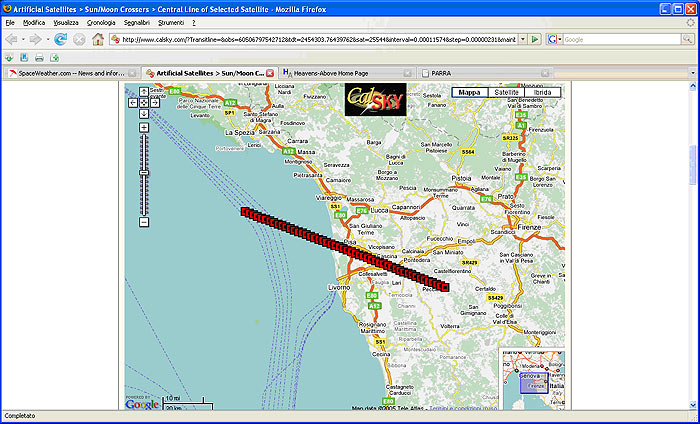
Task: Pan the map right with the arrow
Action: point(153,102)
